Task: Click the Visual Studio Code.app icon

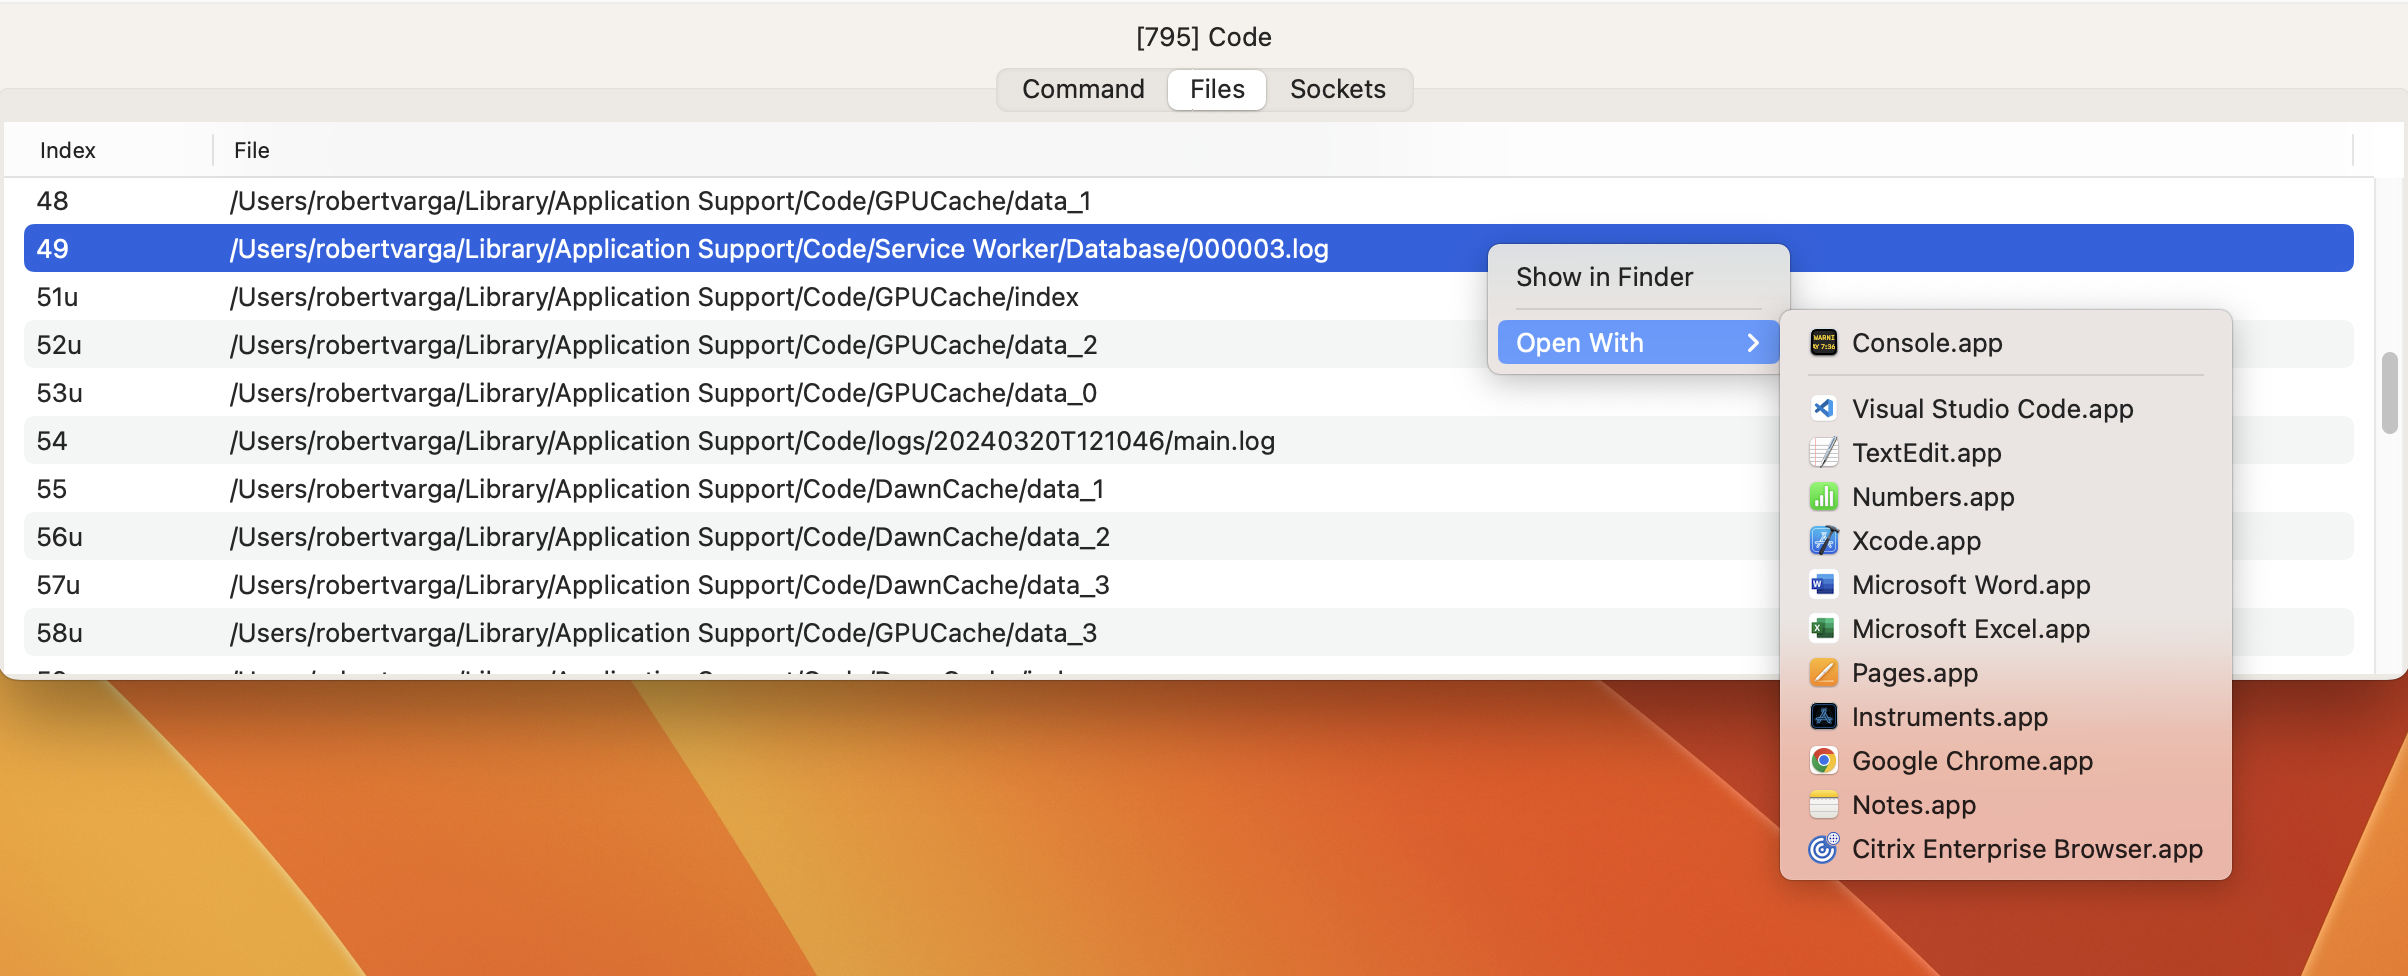Action: click(x=1823, y=408)
